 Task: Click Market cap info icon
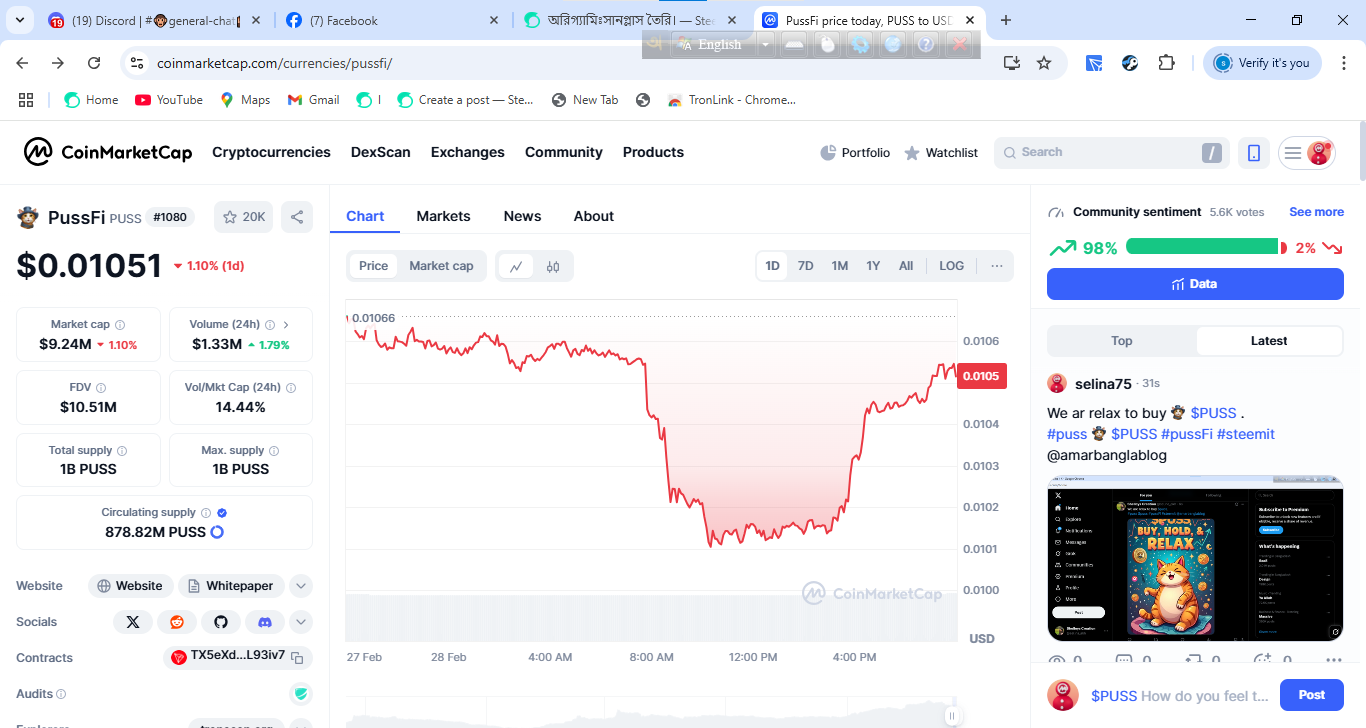coord(120,325)
